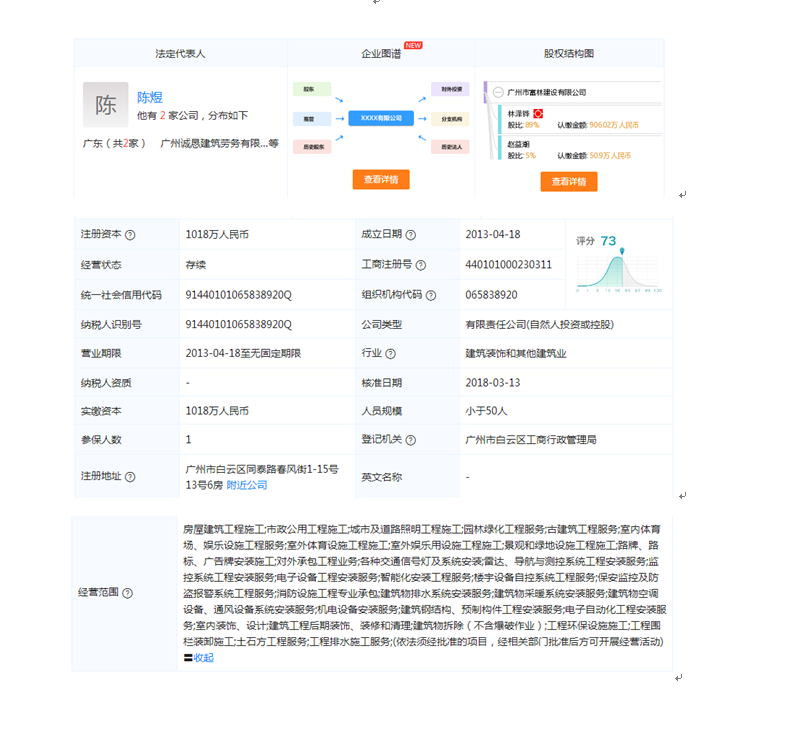
Task: Open the 法定代表人 tab header
Action: tap(180, 53)
